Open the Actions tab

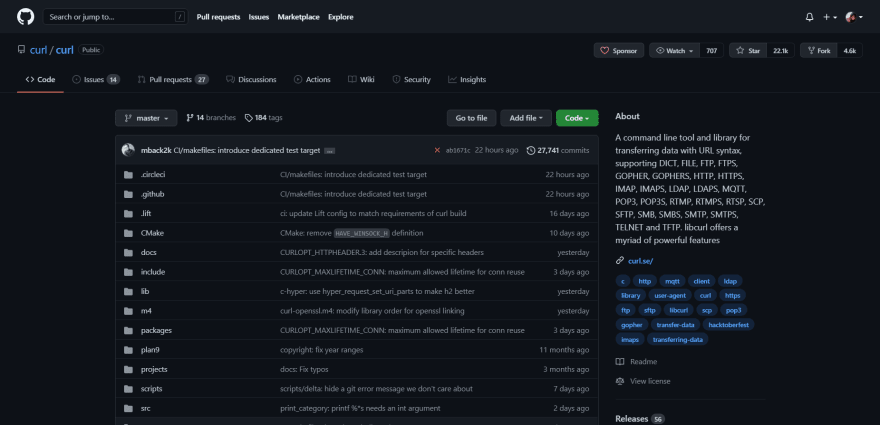(x=312, y=80)
